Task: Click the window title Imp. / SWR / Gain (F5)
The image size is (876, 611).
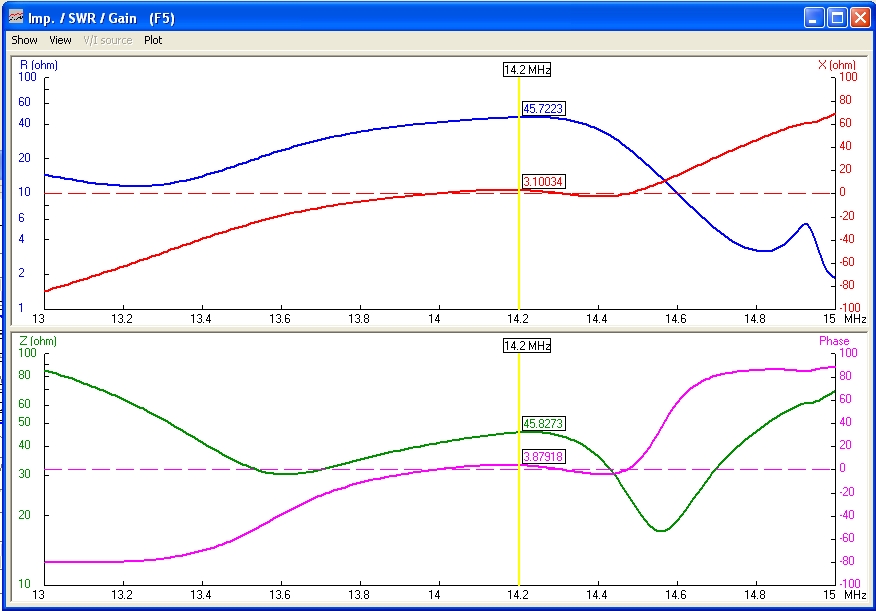Action: tap(102, 18)
